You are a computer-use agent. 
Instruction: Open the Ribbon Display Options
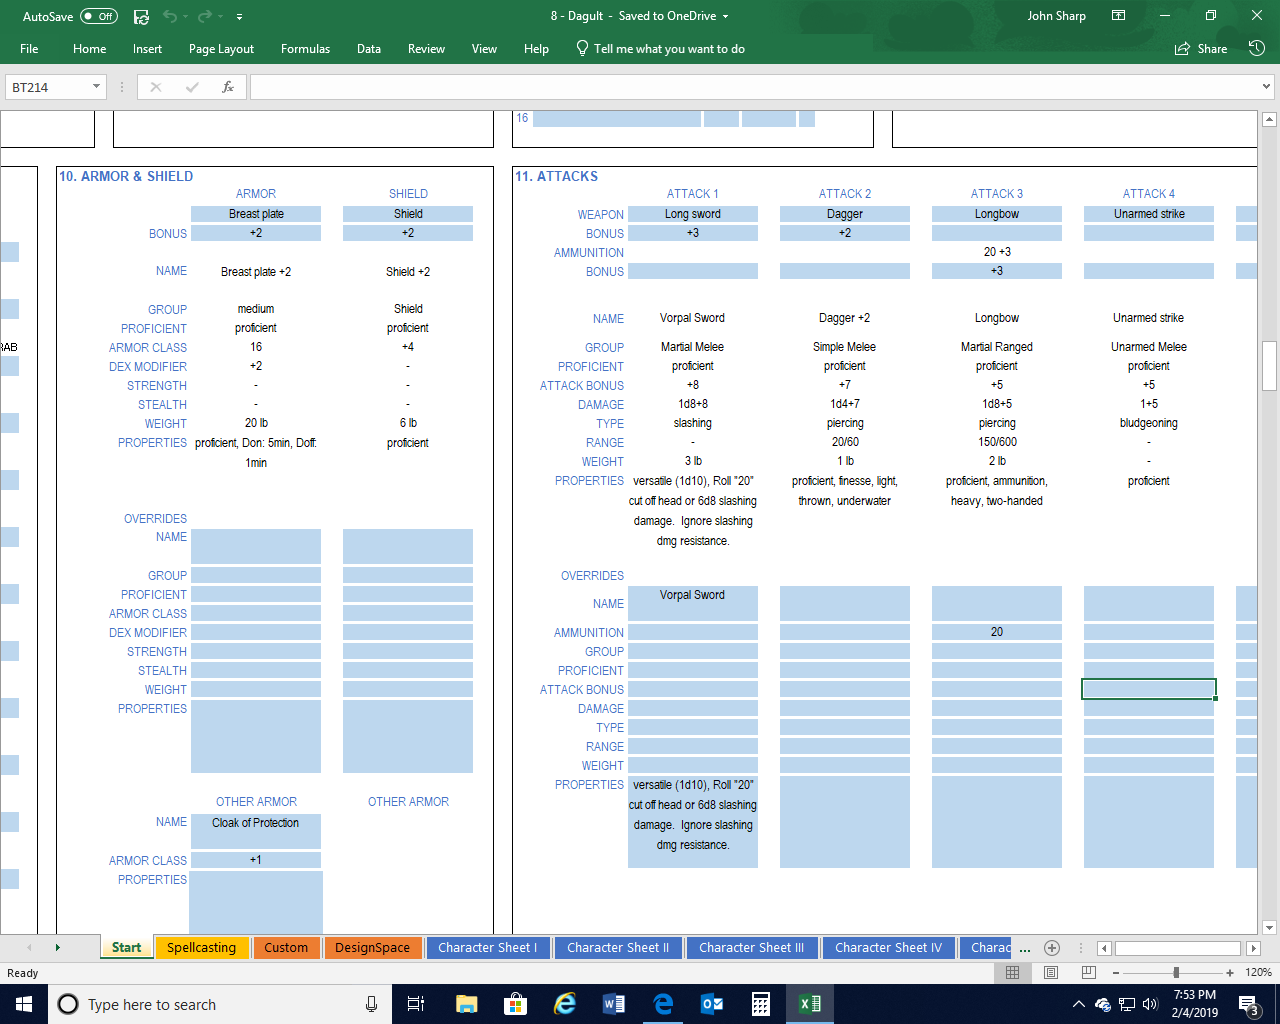coord(1119,16)
